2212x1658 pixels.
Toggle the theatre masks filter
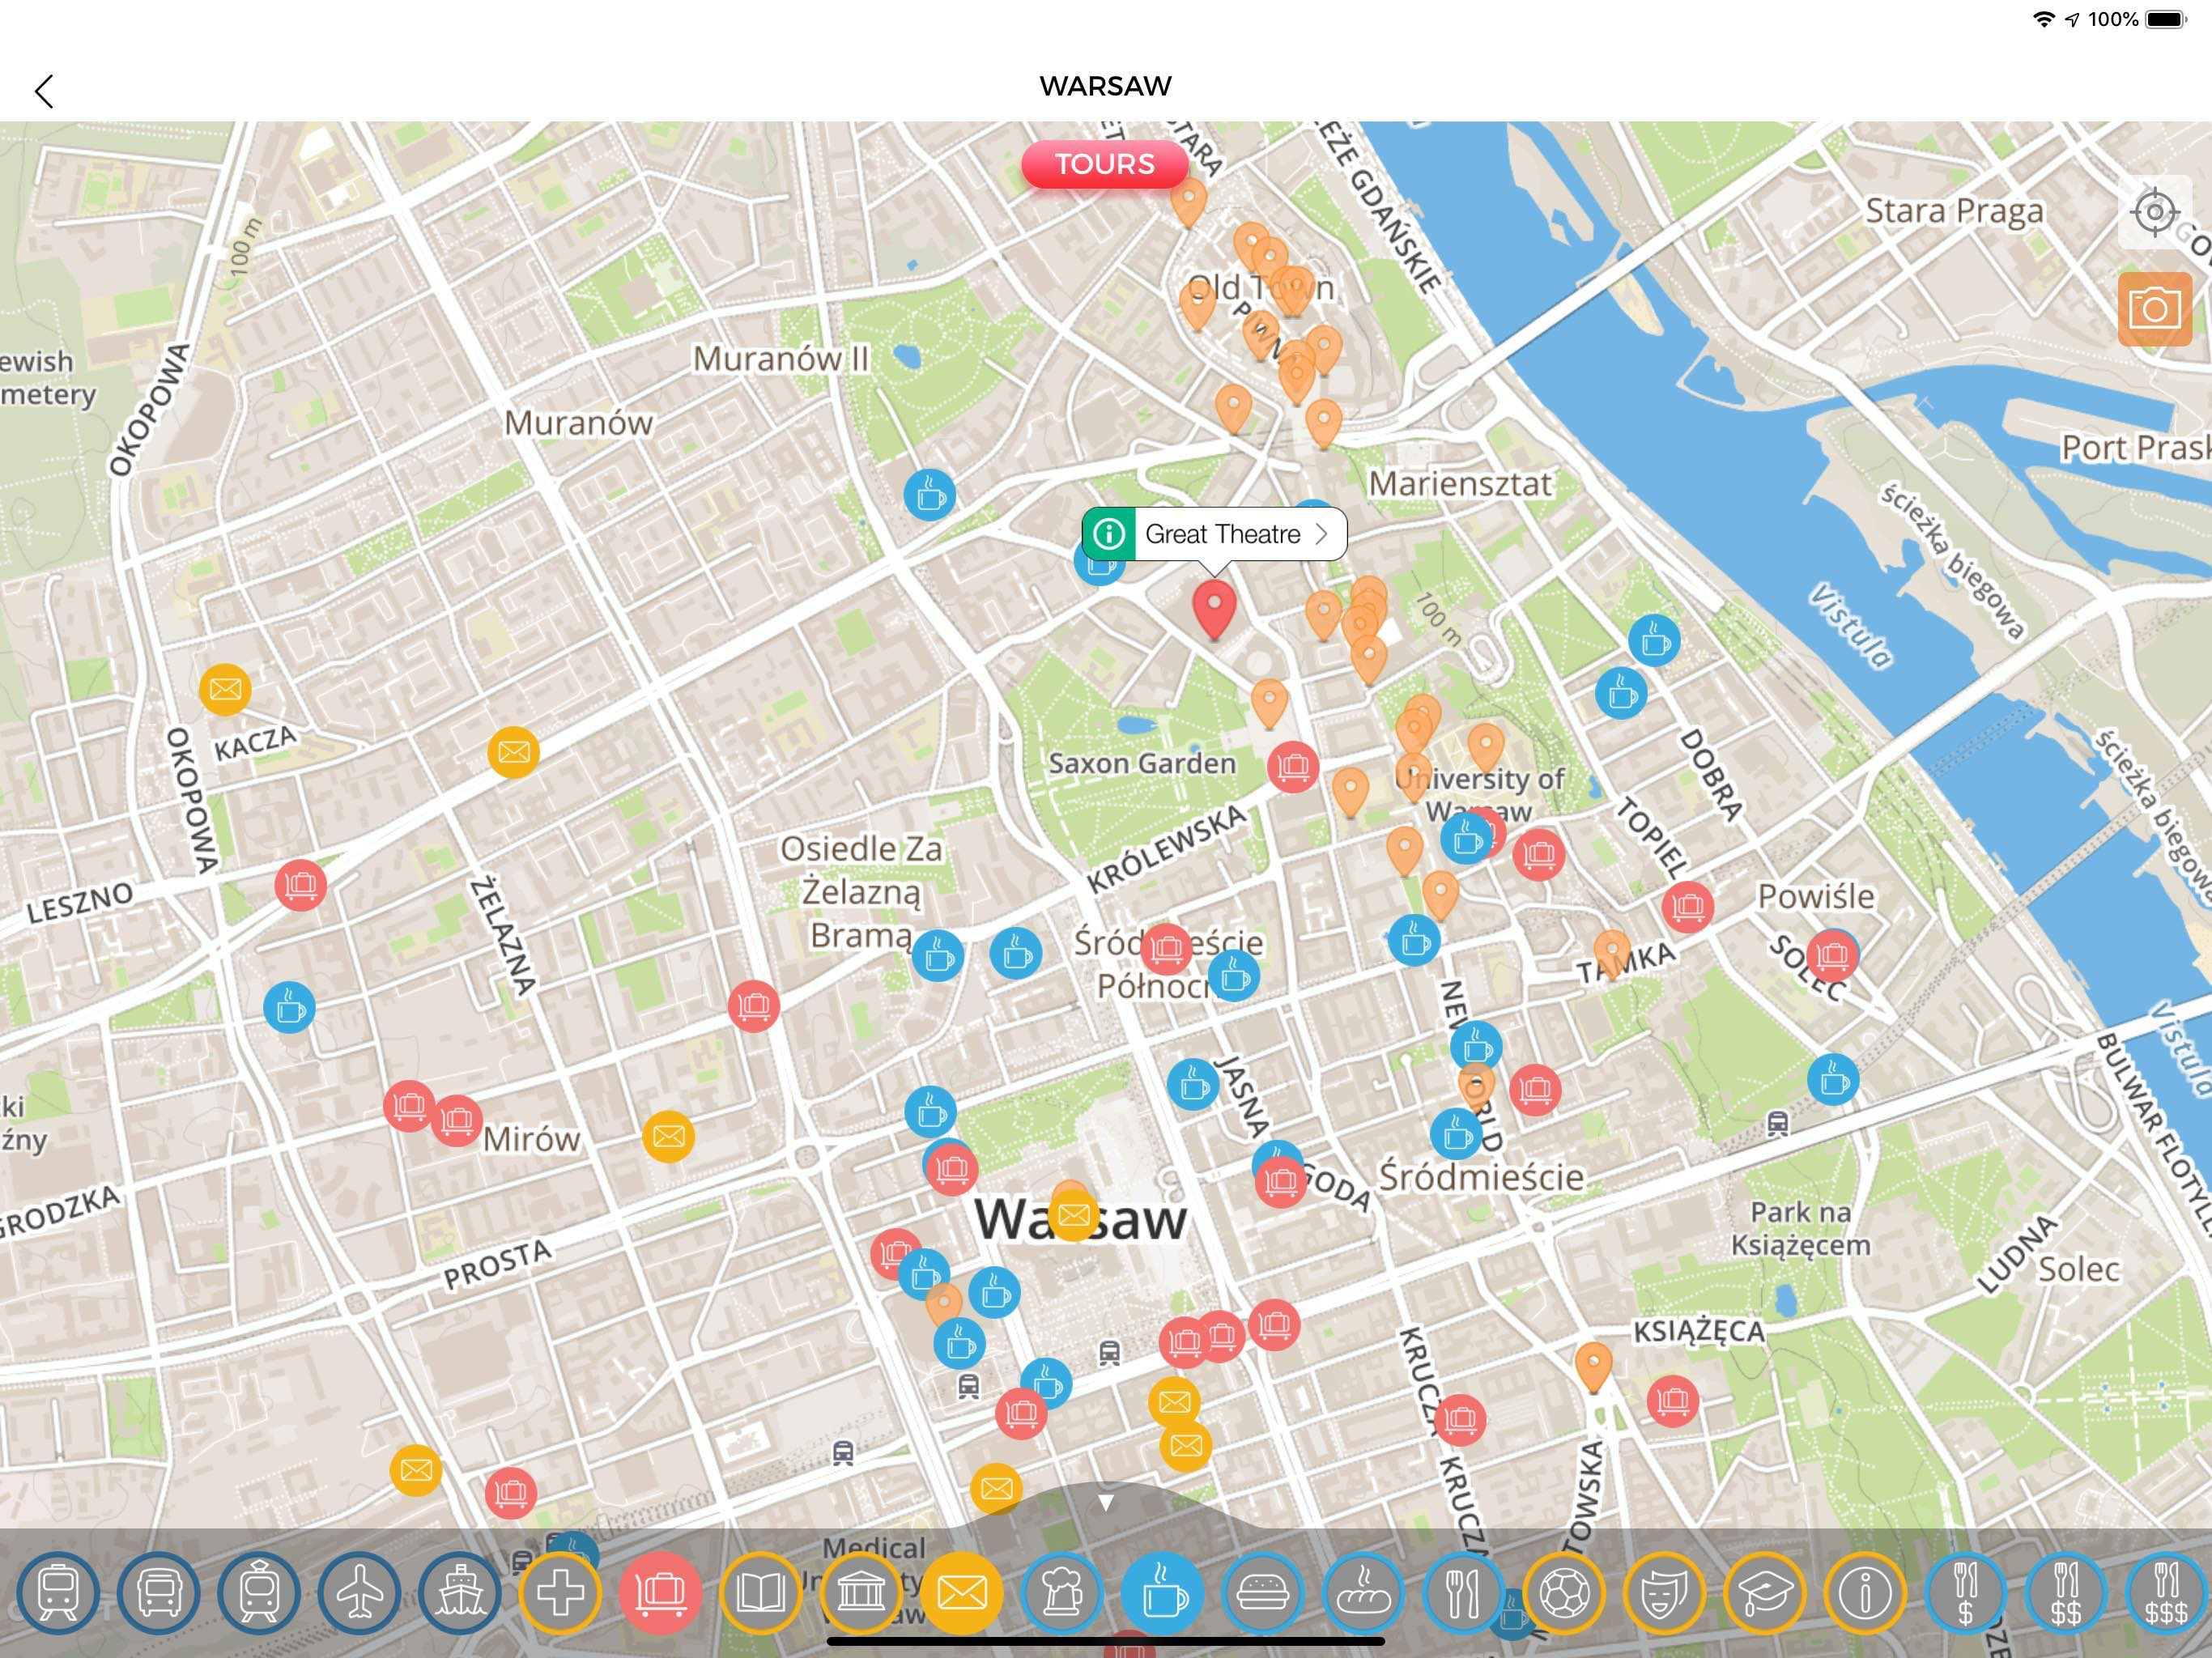[x=1664, y=1593]
